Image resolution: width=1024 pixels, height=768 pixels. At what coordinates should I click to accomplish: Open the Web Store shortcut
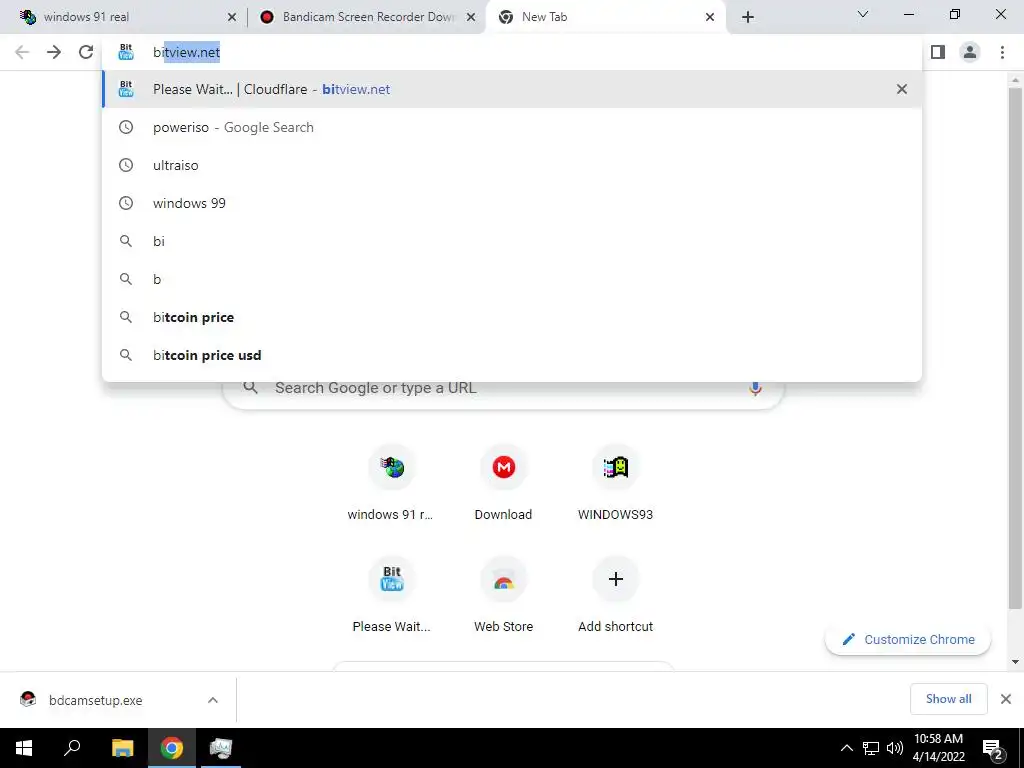tap(503, 595)
